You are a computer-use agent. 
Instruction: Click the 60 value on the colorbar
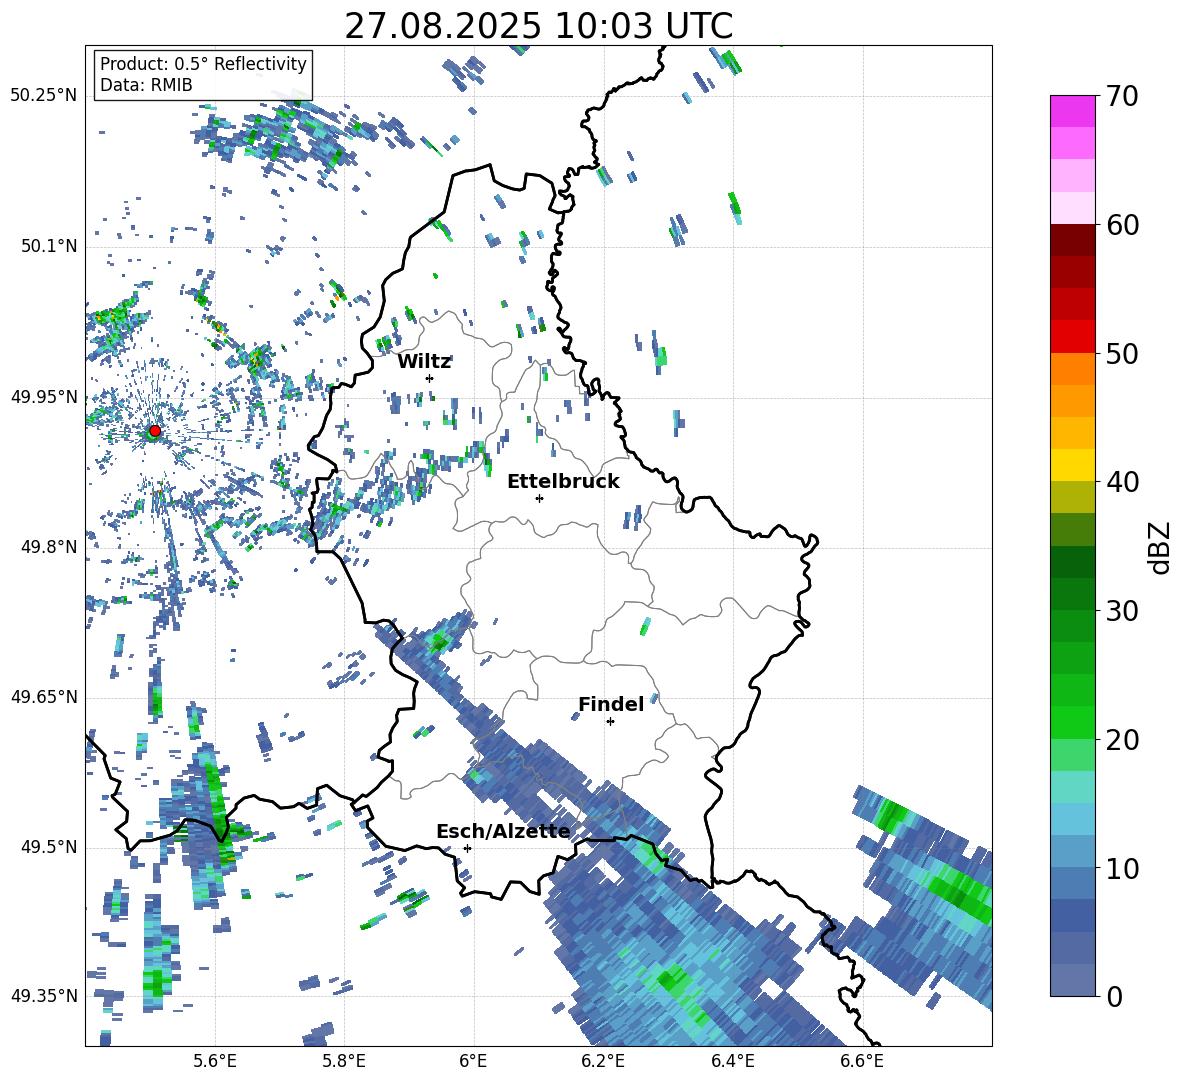[1122, 225]
